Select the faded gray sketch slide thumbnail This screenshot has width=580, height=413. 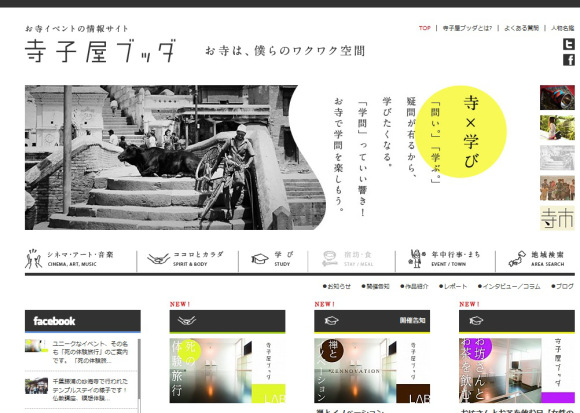(557, 158)
